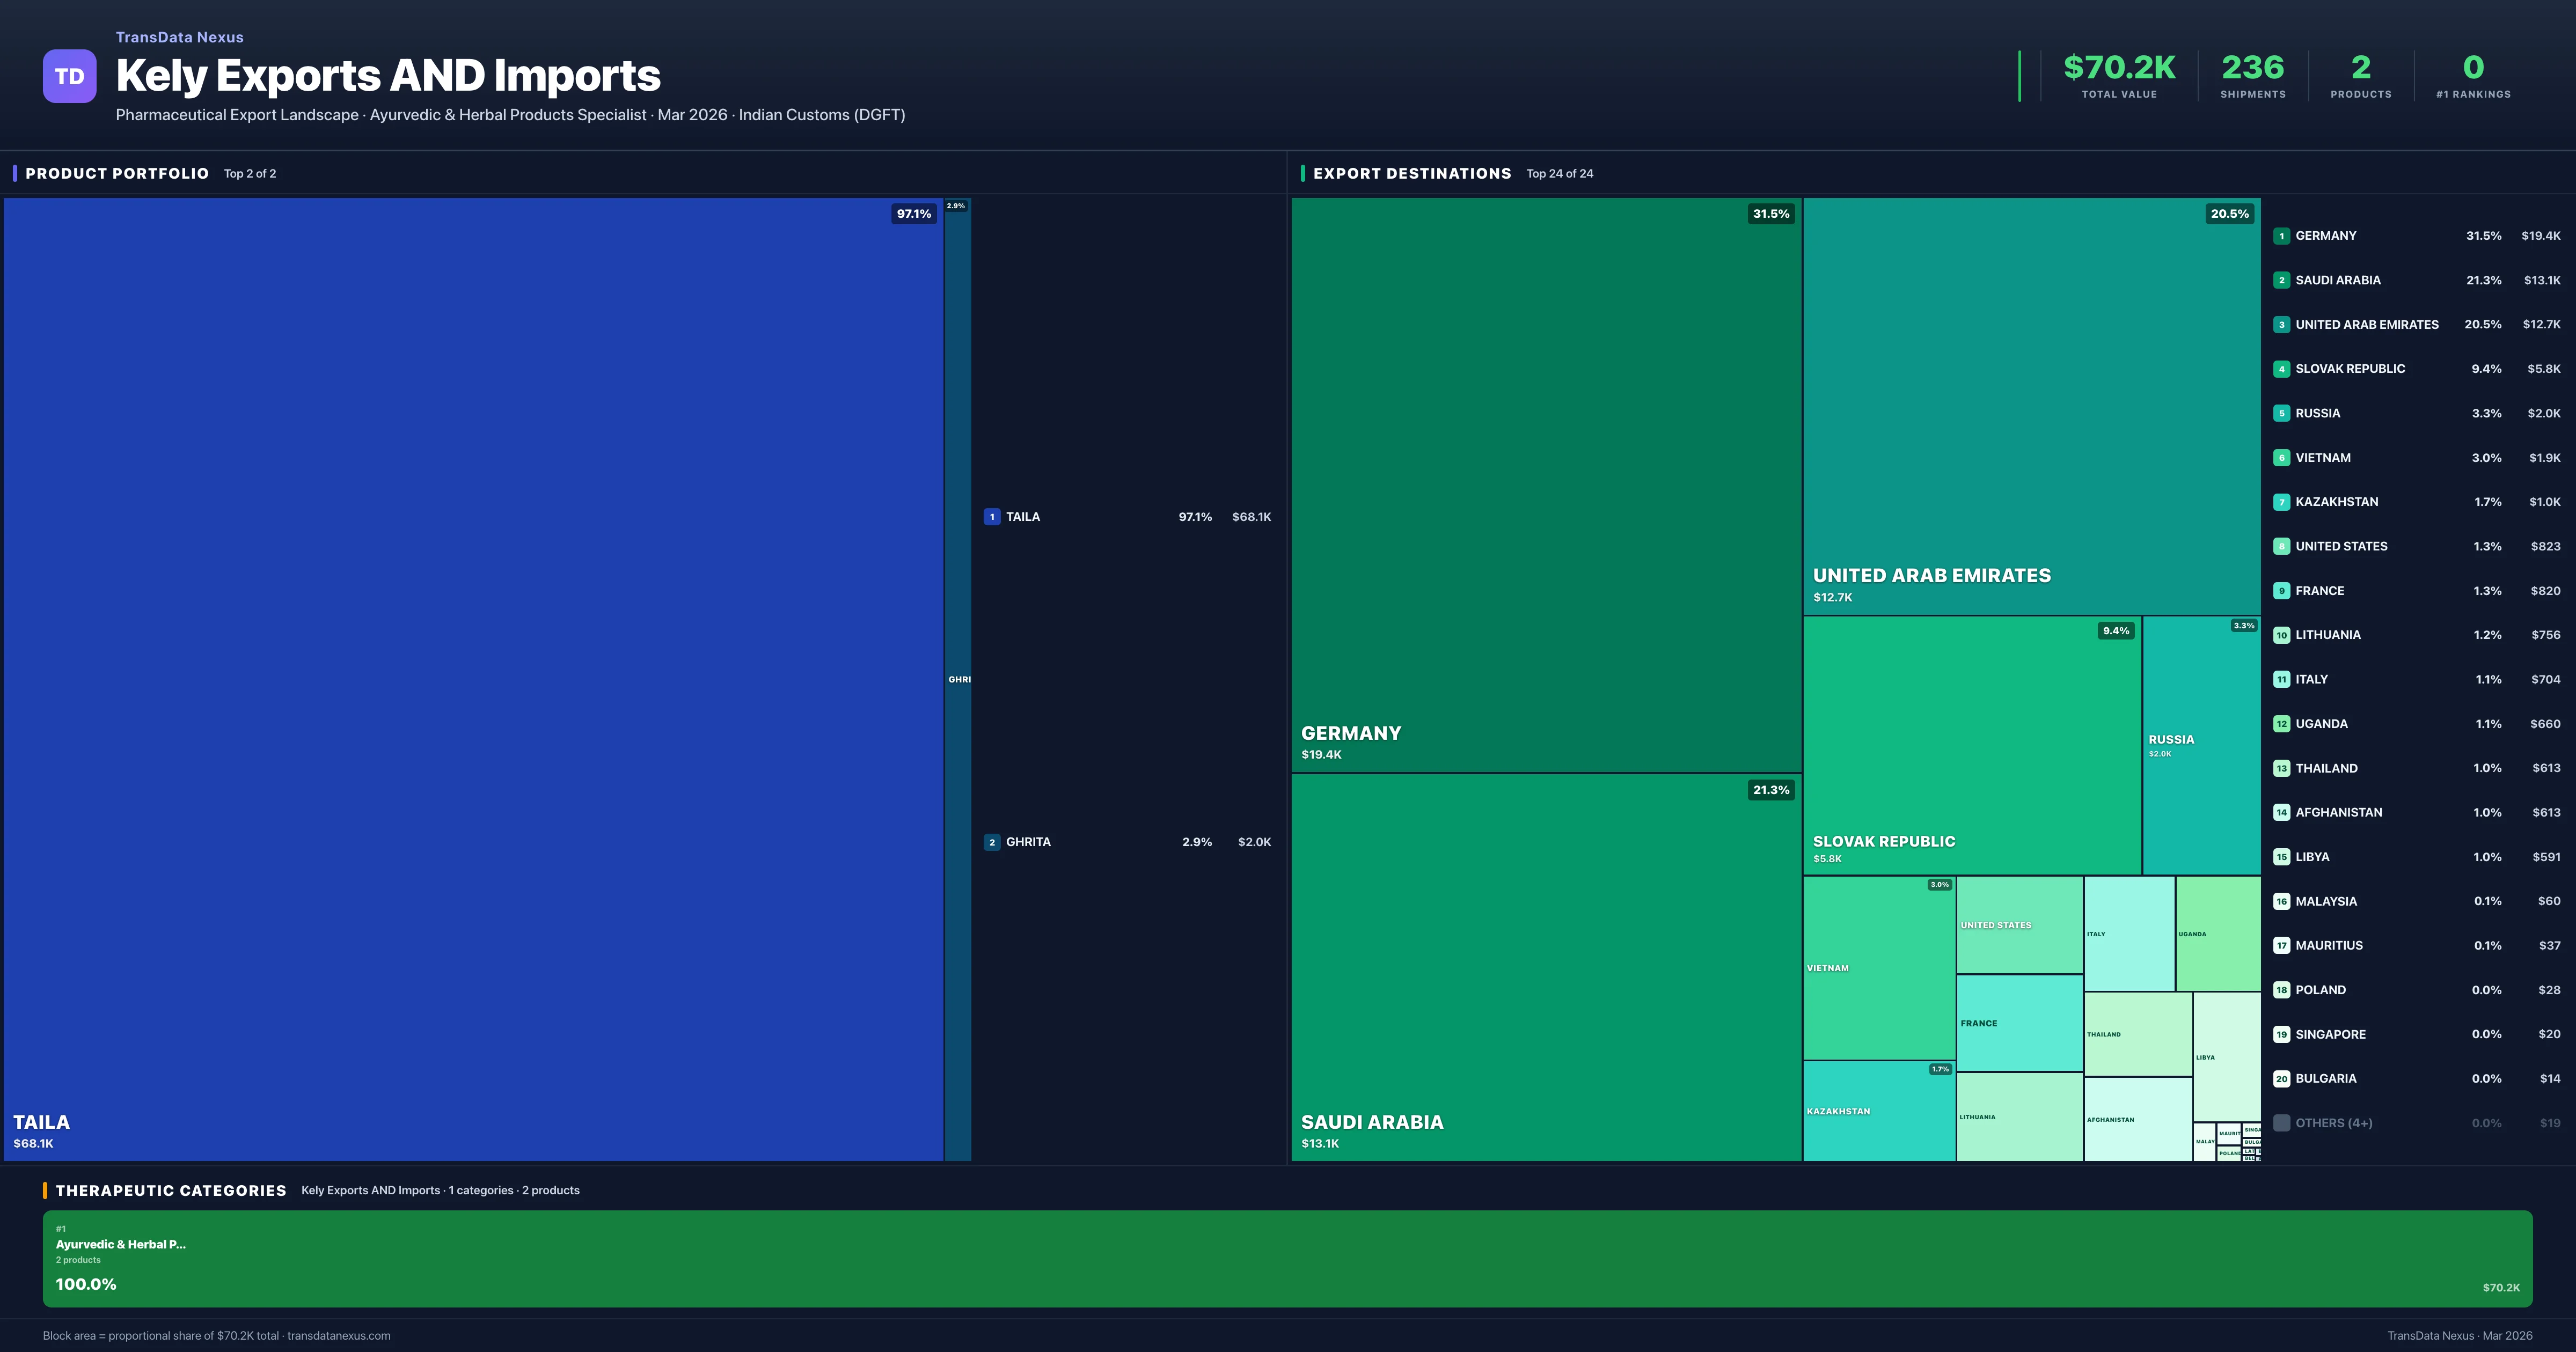Click the rank 1 badge next to TAILA
2576x1352 pixels.
(x=991, y=517)
